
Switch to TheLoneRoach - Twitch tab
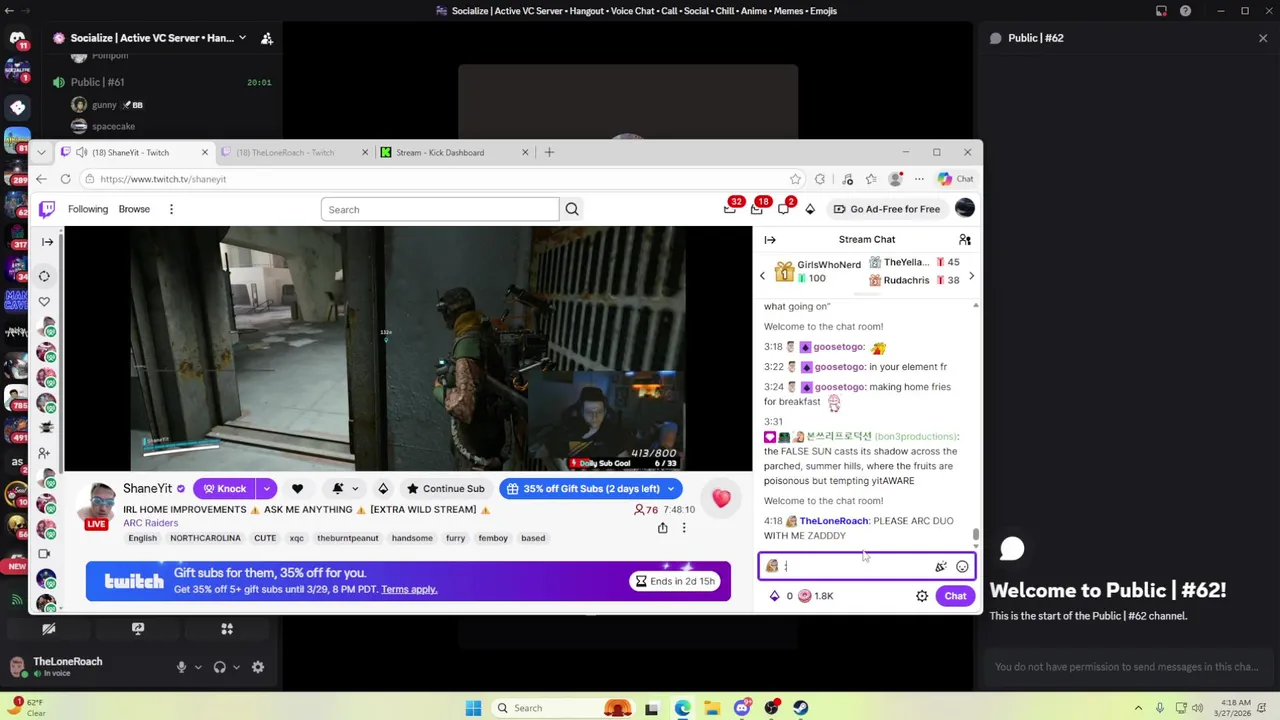point(294,153)
